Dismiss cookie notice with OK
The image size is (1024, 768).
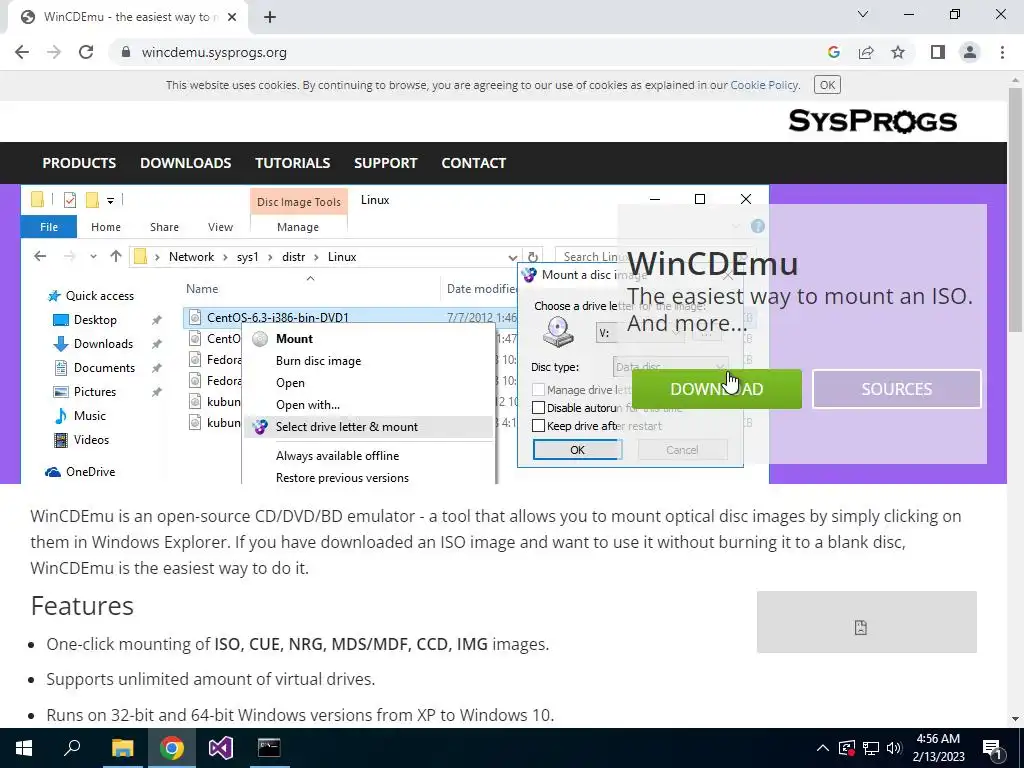click(827, 85)
